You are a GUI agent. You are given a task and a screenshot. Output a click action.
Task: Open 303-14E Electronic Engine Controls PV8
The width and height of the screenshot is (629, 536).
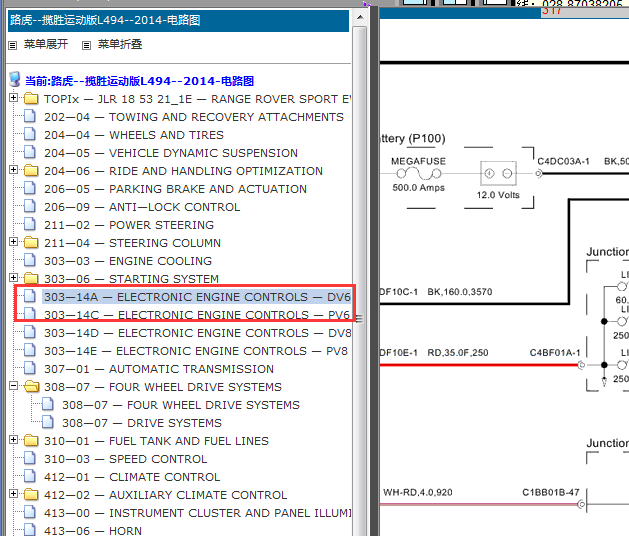coord(196,351)
